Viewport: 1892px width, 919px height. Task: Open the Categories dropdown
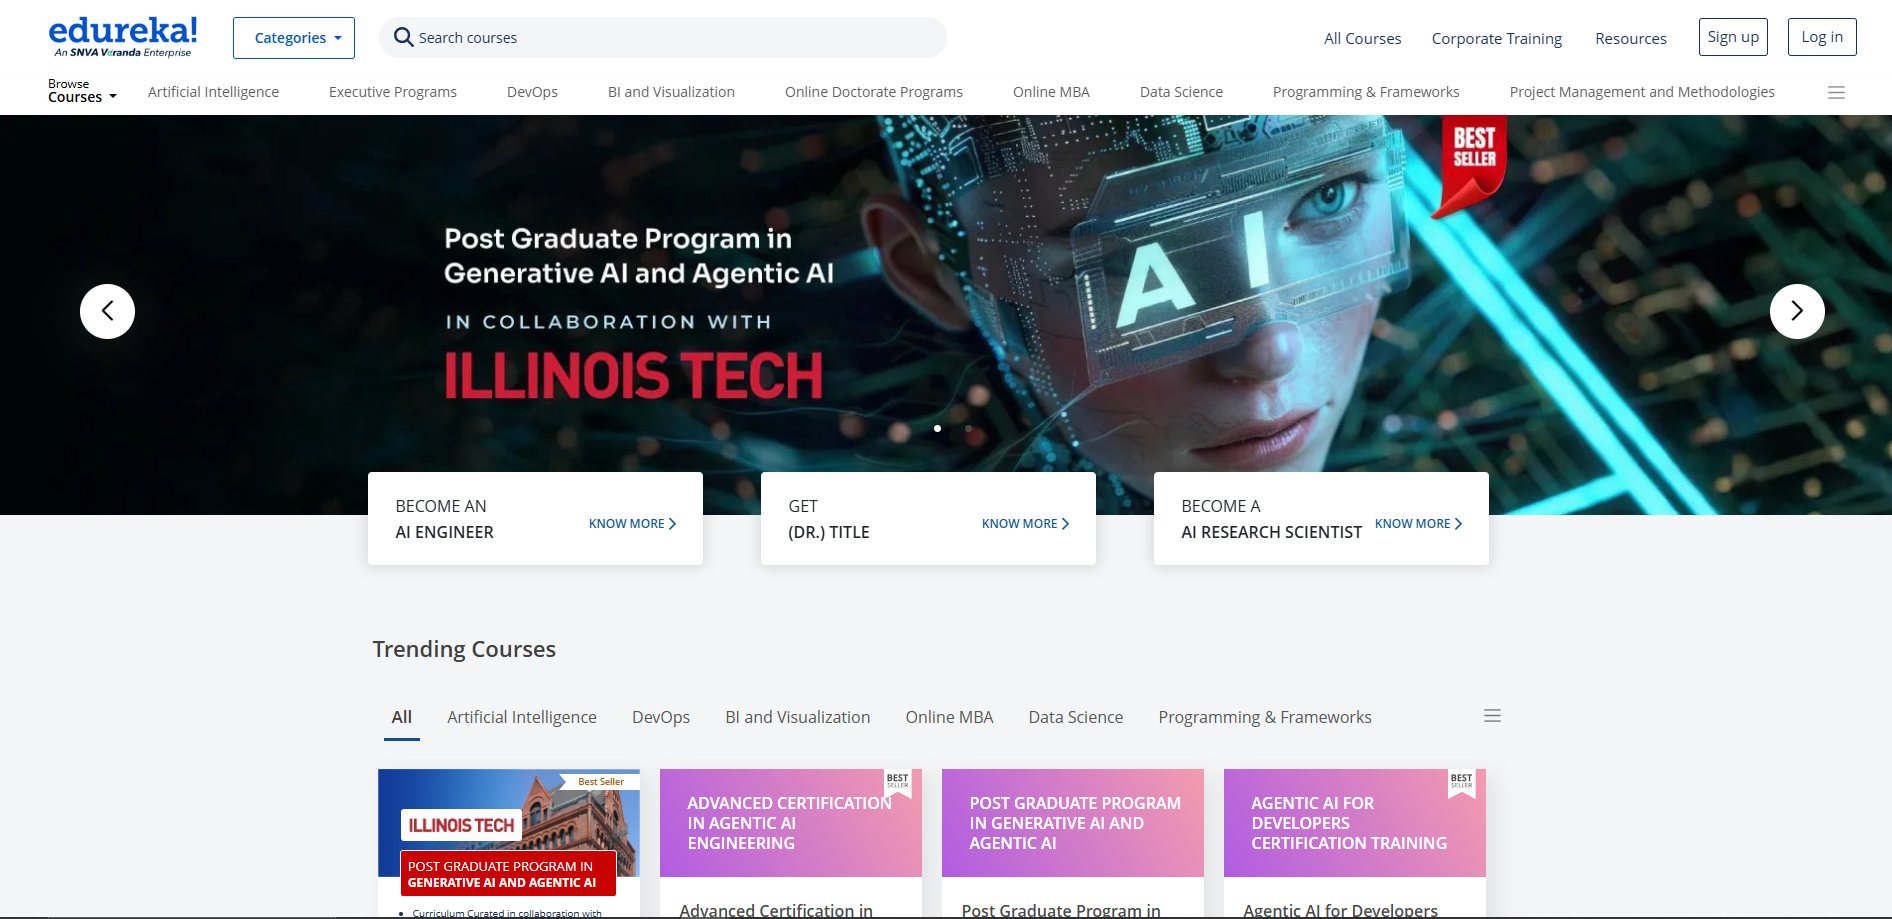tap(294, 38)
